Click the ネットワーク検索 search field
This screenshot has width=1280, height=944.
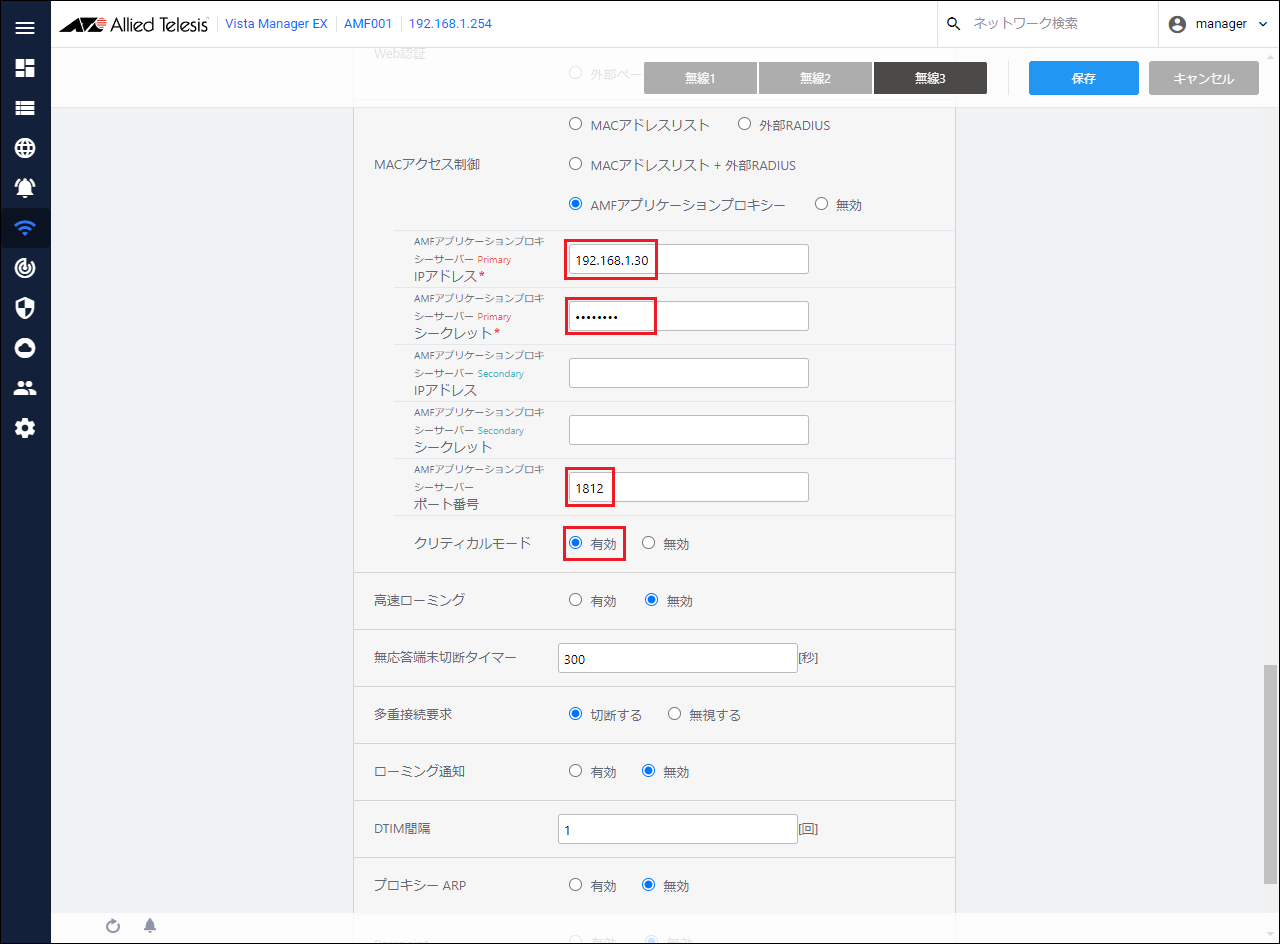(x=1058, y=24)
